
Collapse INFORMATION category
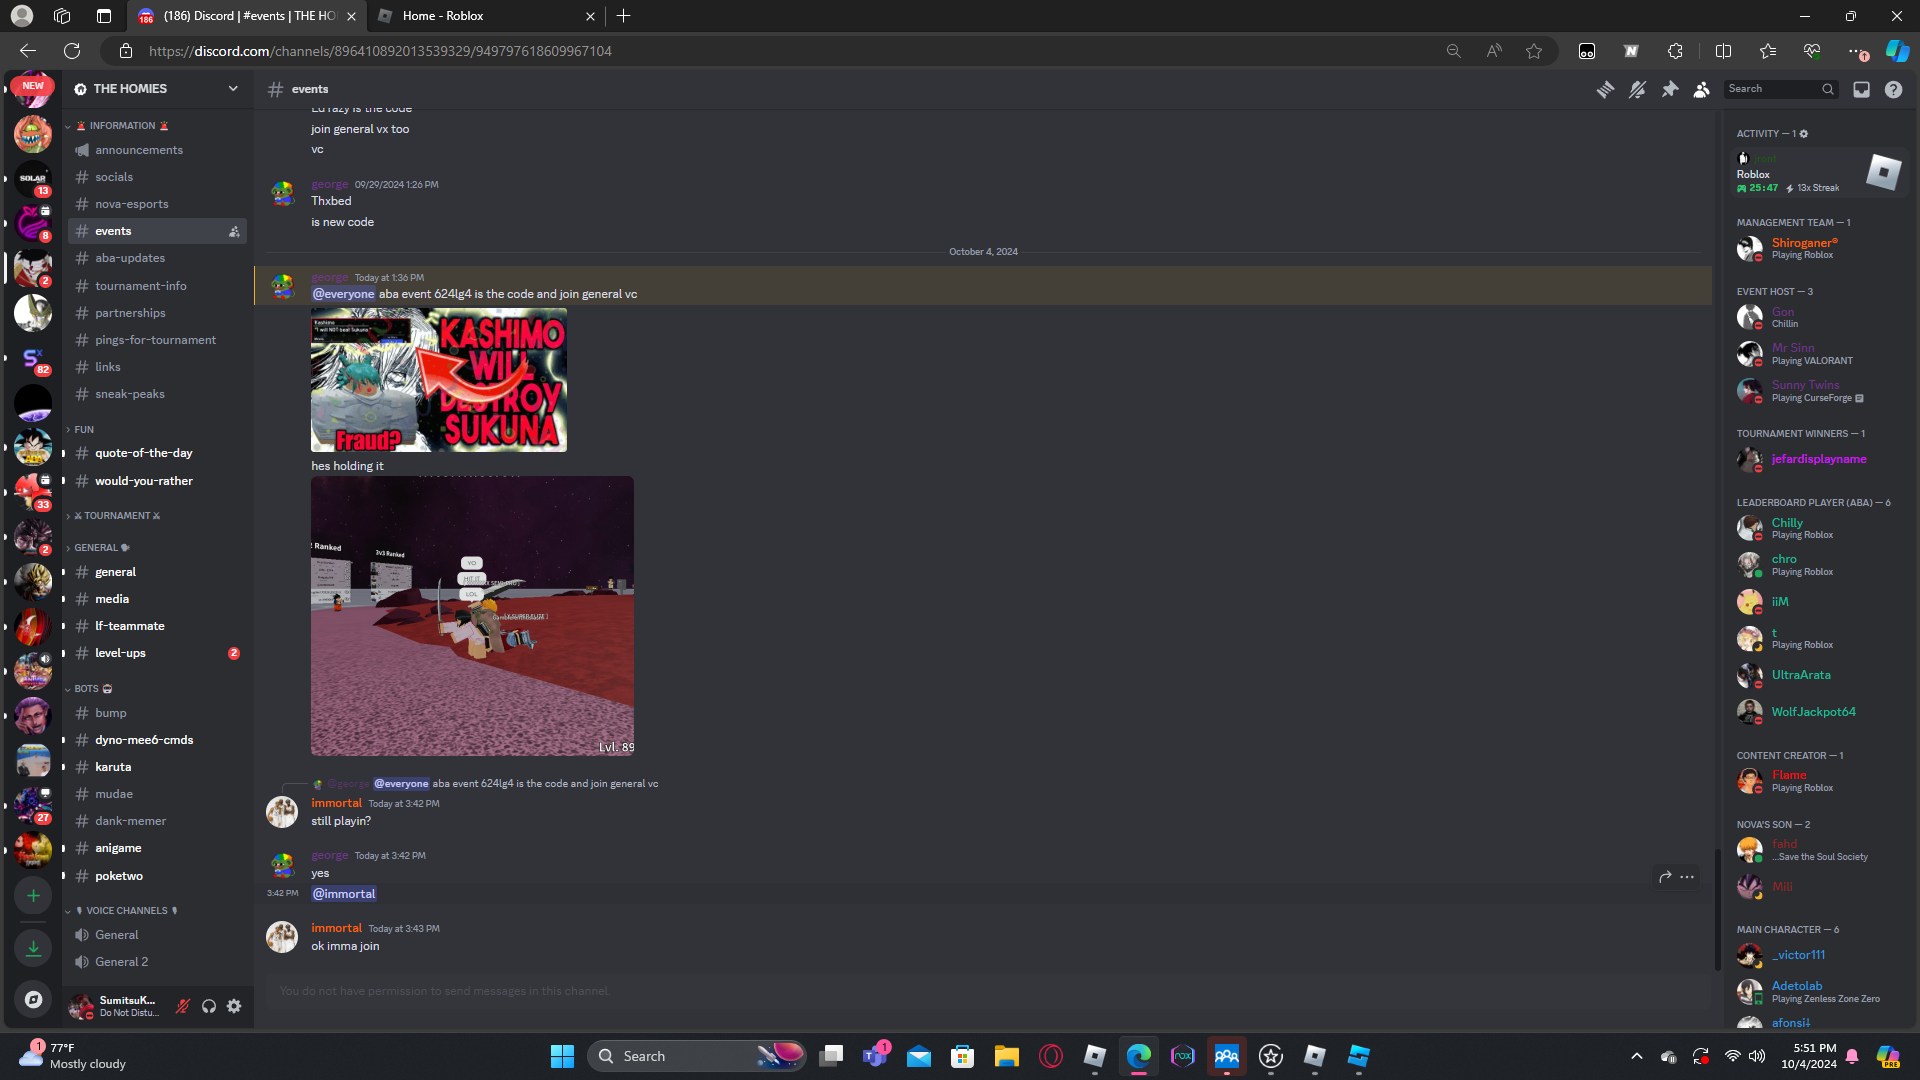coord(120,126)
